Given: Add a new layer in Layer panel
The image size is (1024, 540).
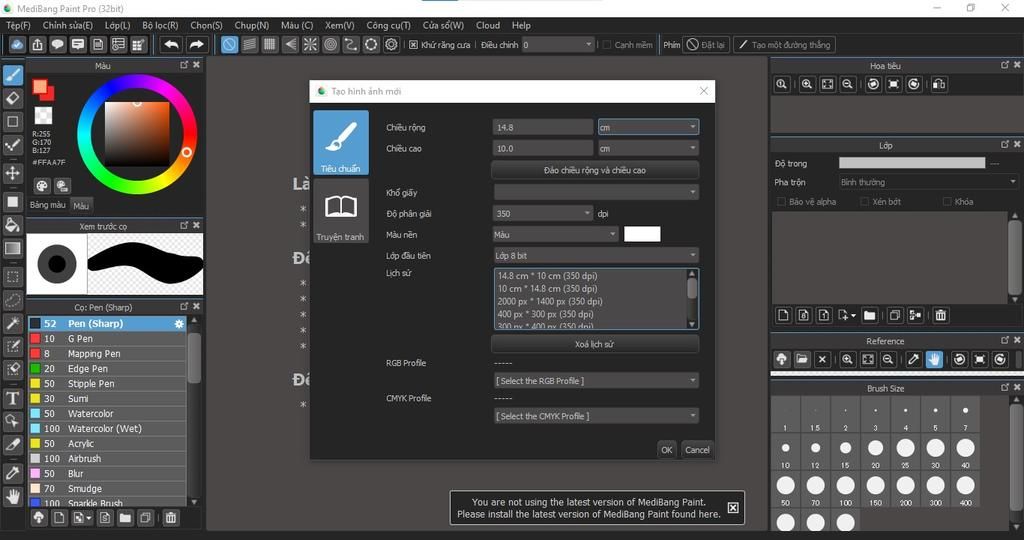Looking at the screenshot, I should (x=783, y=315).
